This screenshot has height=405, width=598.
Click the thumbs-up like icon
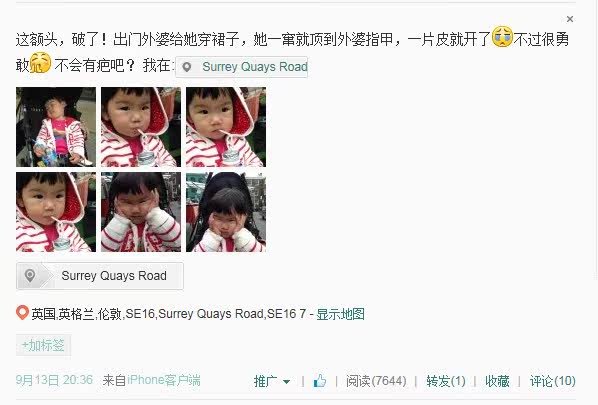pos(320,381)
